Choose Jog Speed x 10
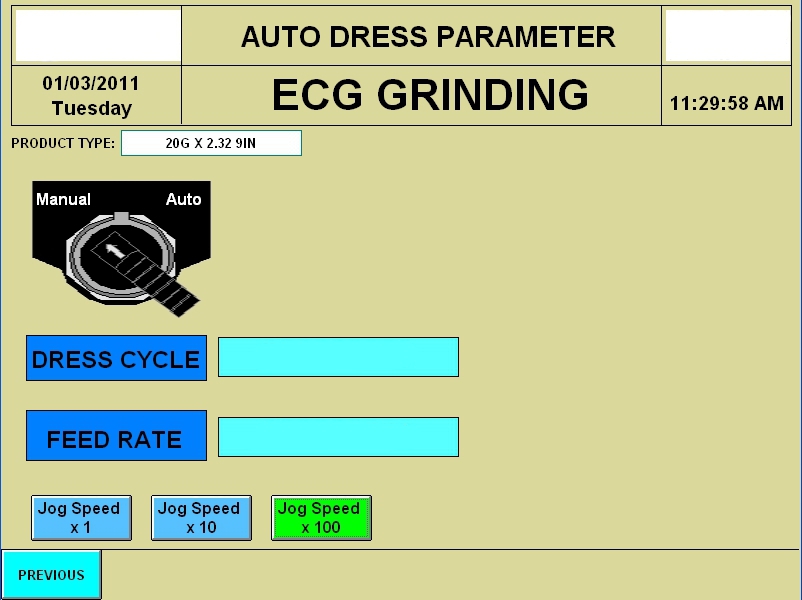This screenshot has height=600, width=802. (200, 518)
